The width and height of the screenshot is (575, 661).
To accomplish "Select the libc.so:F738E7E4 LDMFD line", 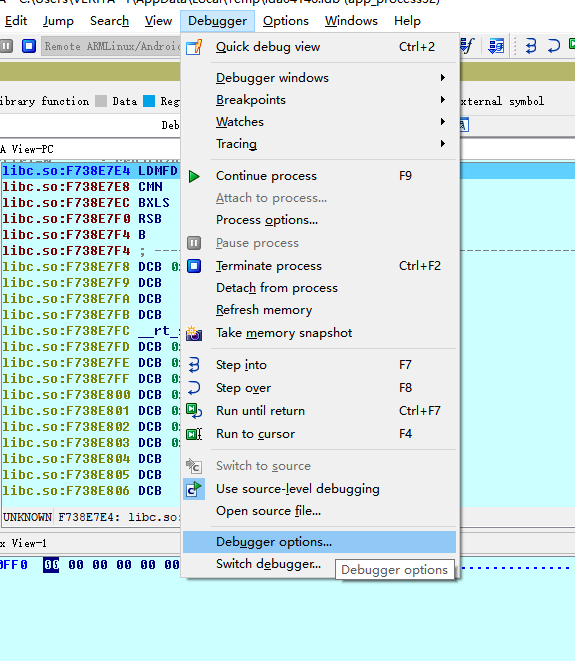I will [90, 171].
